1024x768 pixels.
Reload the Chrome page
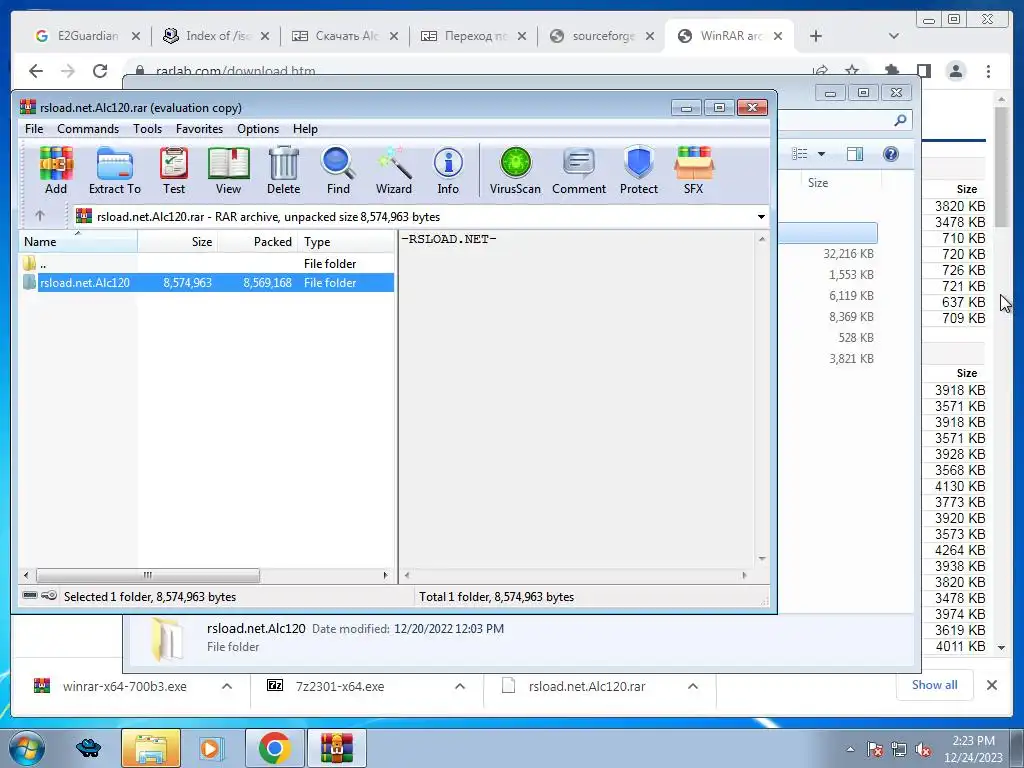pos(100,71)
